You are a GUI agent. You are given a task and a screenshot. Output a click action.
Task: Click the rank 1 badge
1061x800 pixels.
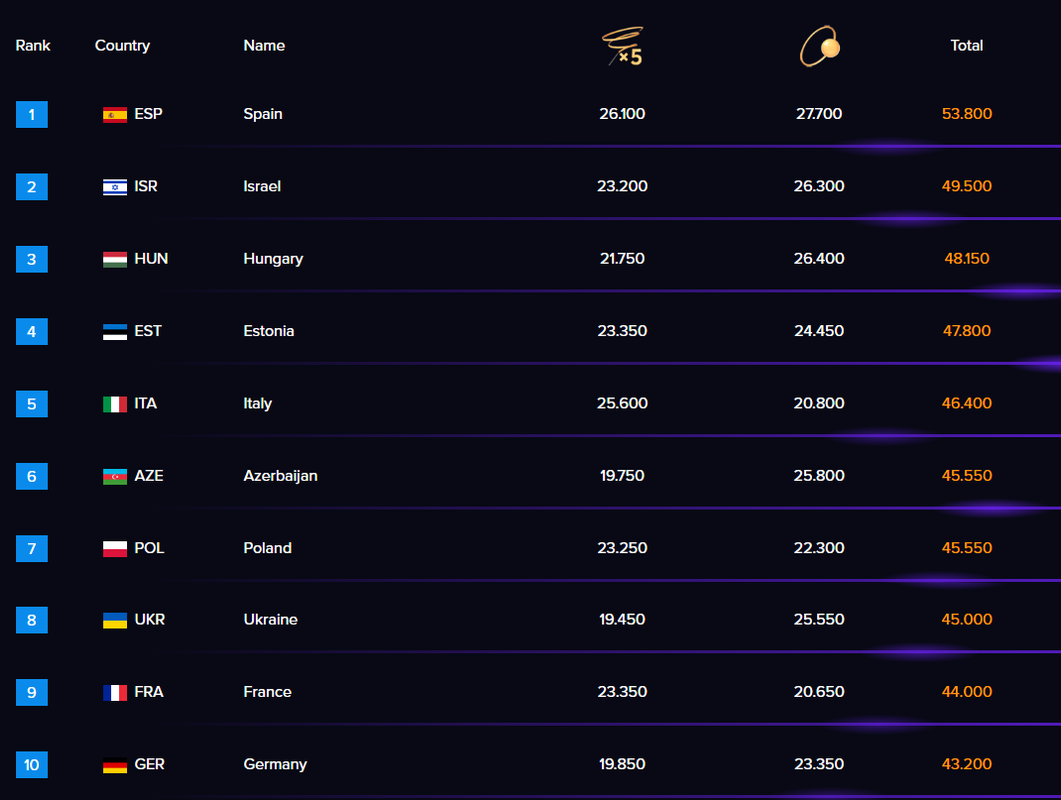(x=31, y=115)
